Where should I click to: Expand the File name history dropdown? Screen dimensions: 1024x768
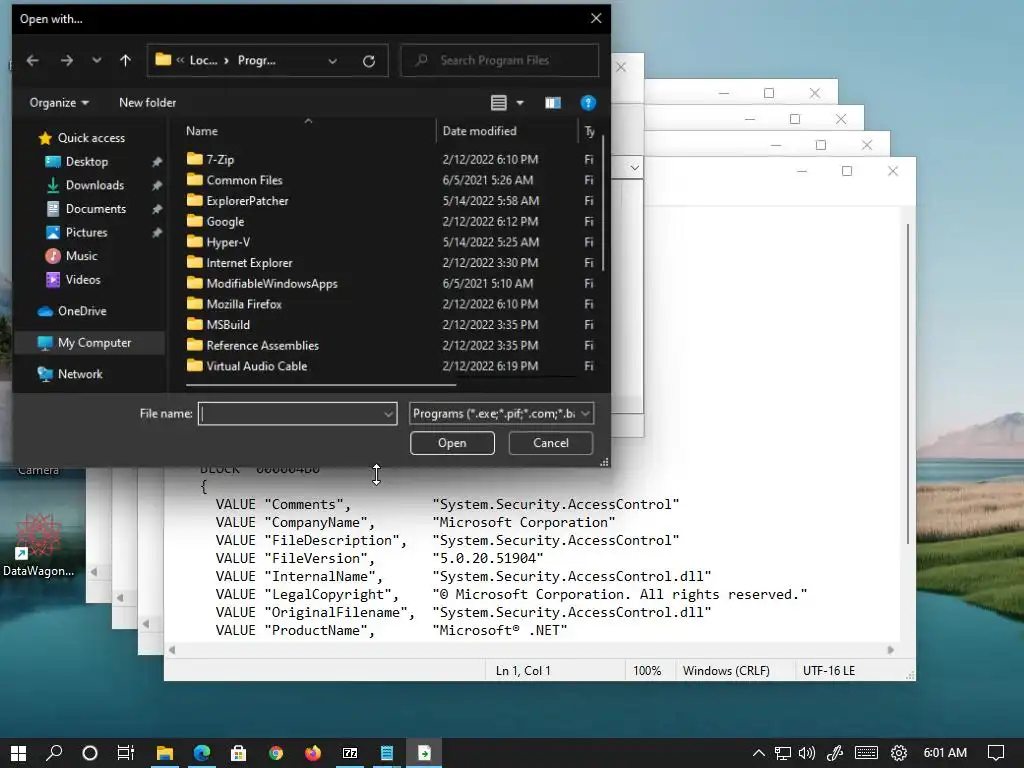pos(389,413)
